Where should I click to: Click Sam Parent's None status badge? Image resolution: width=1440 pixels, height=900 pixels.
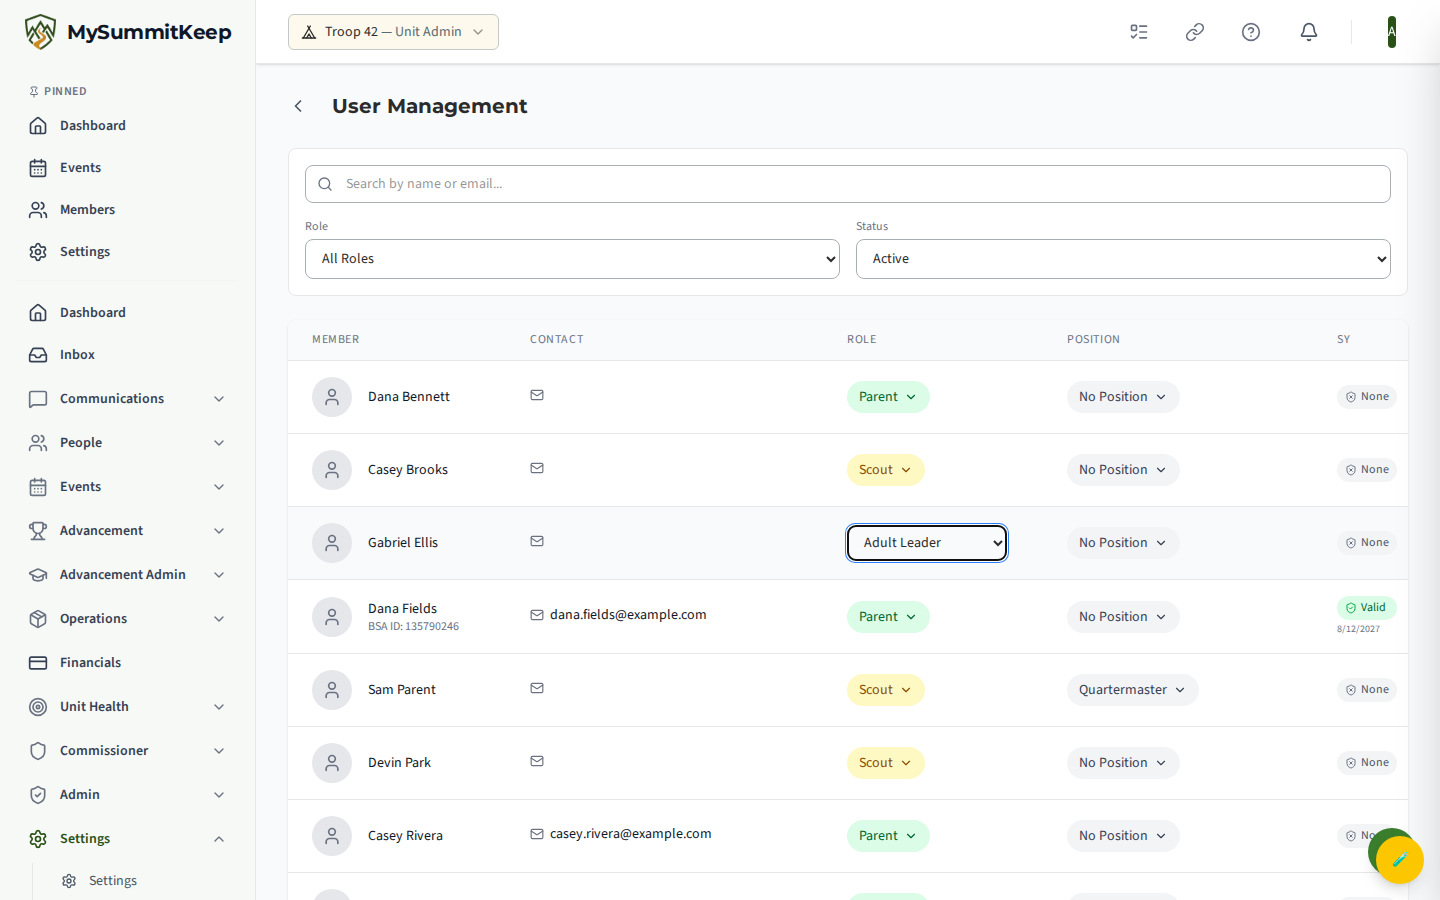[x=1366, y=690]
